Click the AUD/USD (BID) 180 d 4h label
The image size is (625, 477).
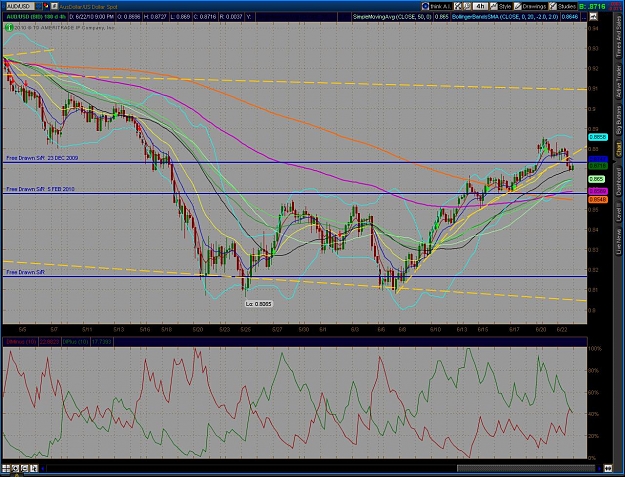tap(36, 17)
